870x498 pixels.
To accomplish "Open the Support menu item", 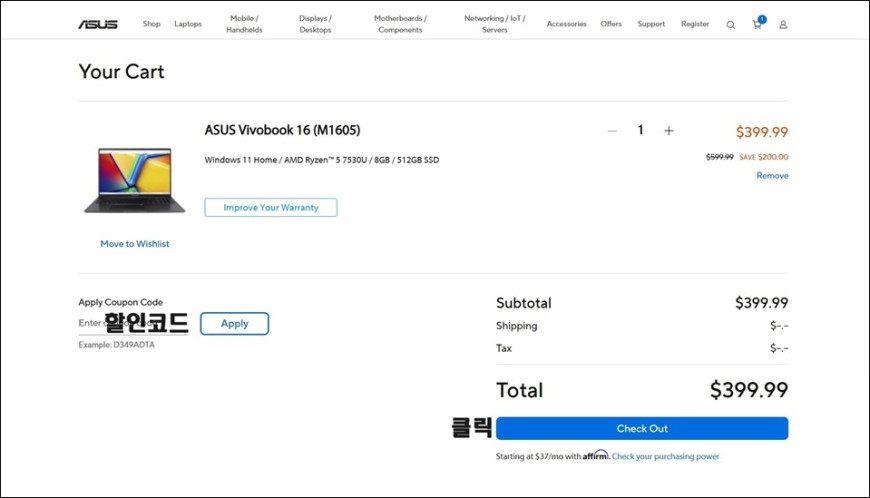I will click(651, 24).
